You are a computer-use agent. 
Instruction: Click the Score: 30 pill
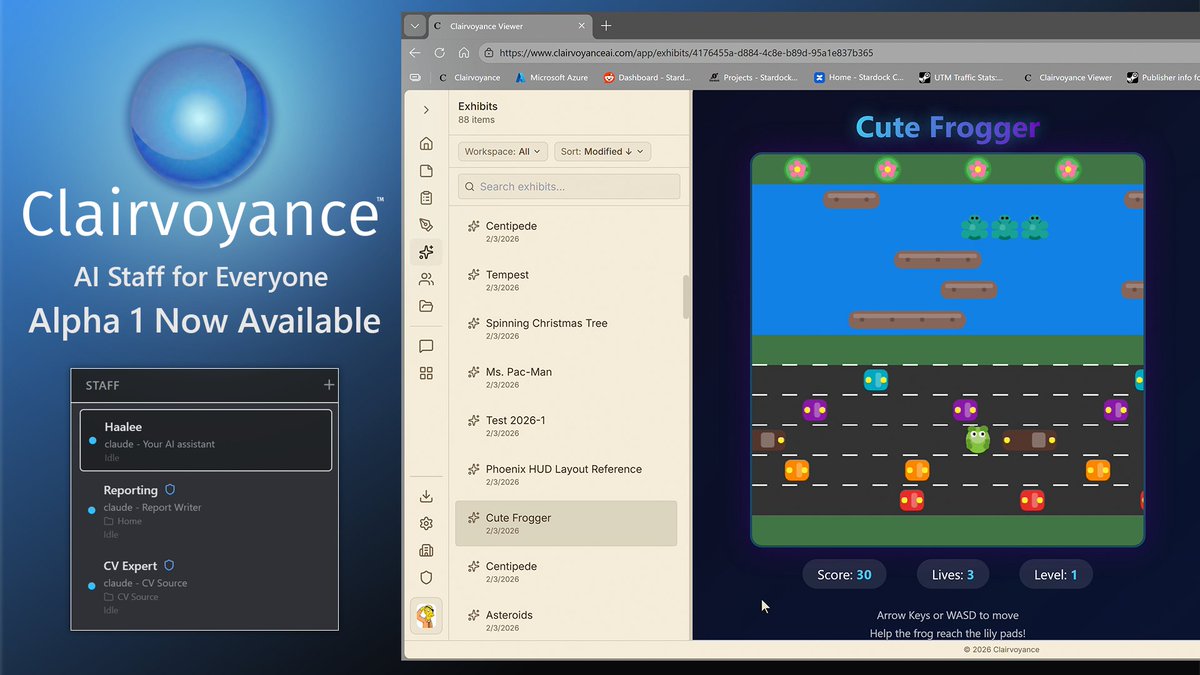(x=844, y=575)
